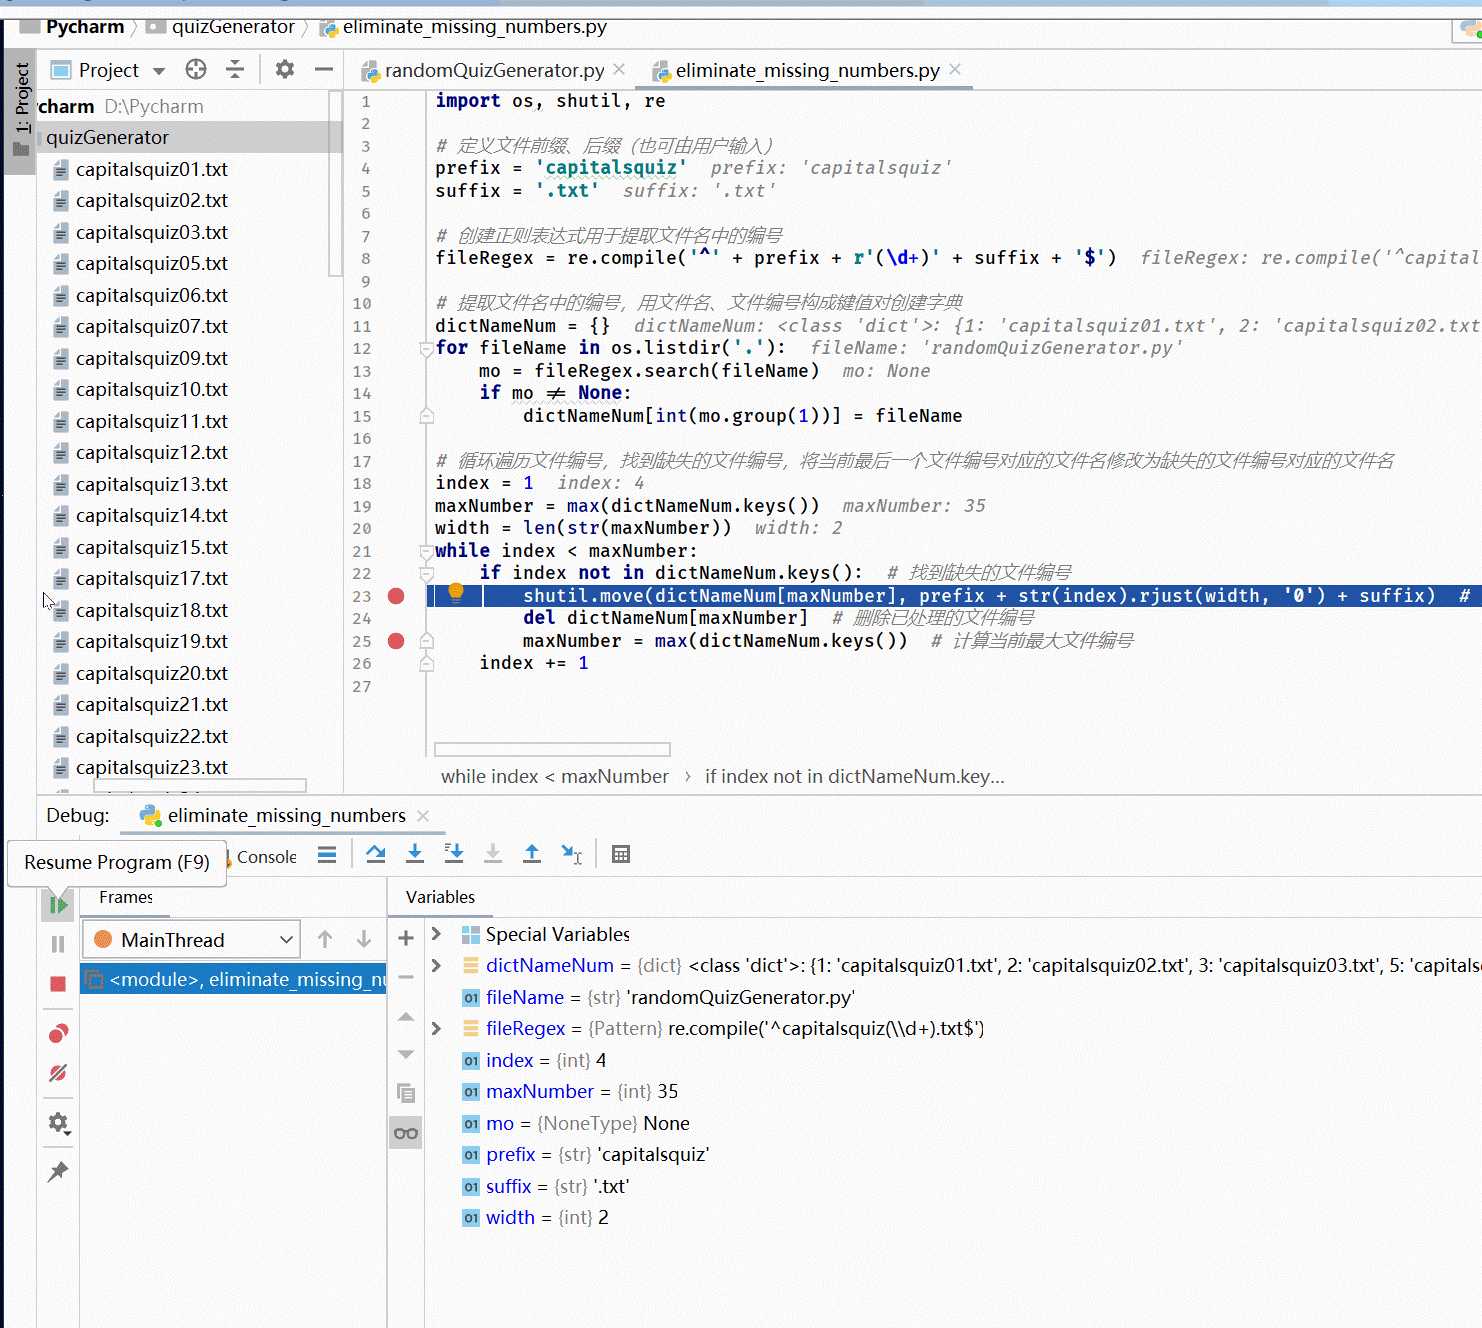Click the yellow intention lightbulb on line 23
Screen dimensions: 1482x1328
[456, 592]
